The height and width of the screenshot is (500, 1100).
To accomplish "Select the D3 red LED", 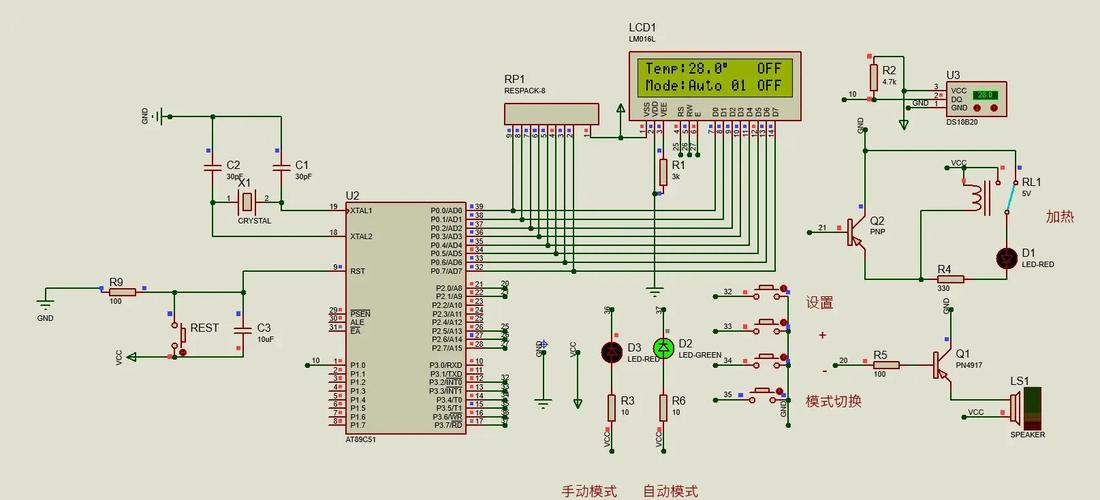I will click(612, 352).
